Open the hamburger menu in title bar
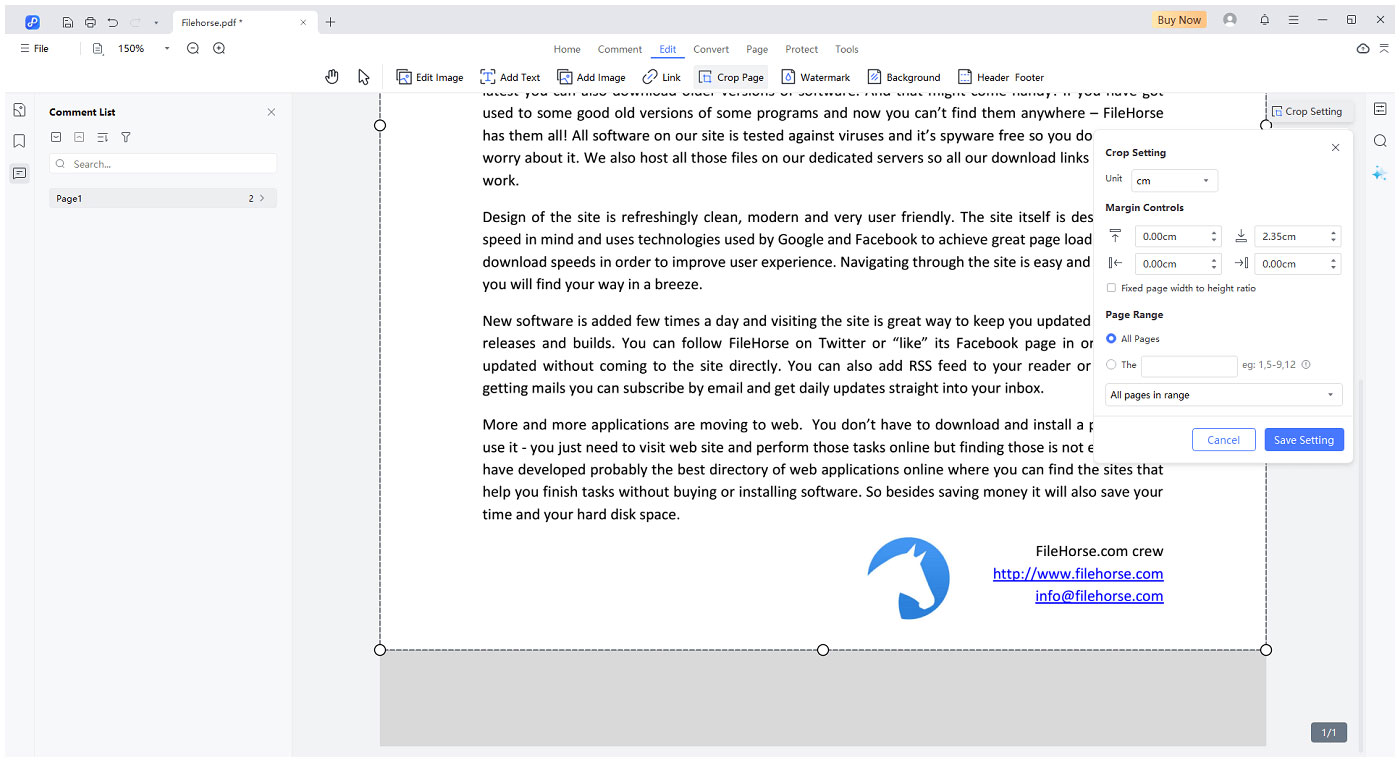Screen dimensions: 1400x762 (1293, 20)
